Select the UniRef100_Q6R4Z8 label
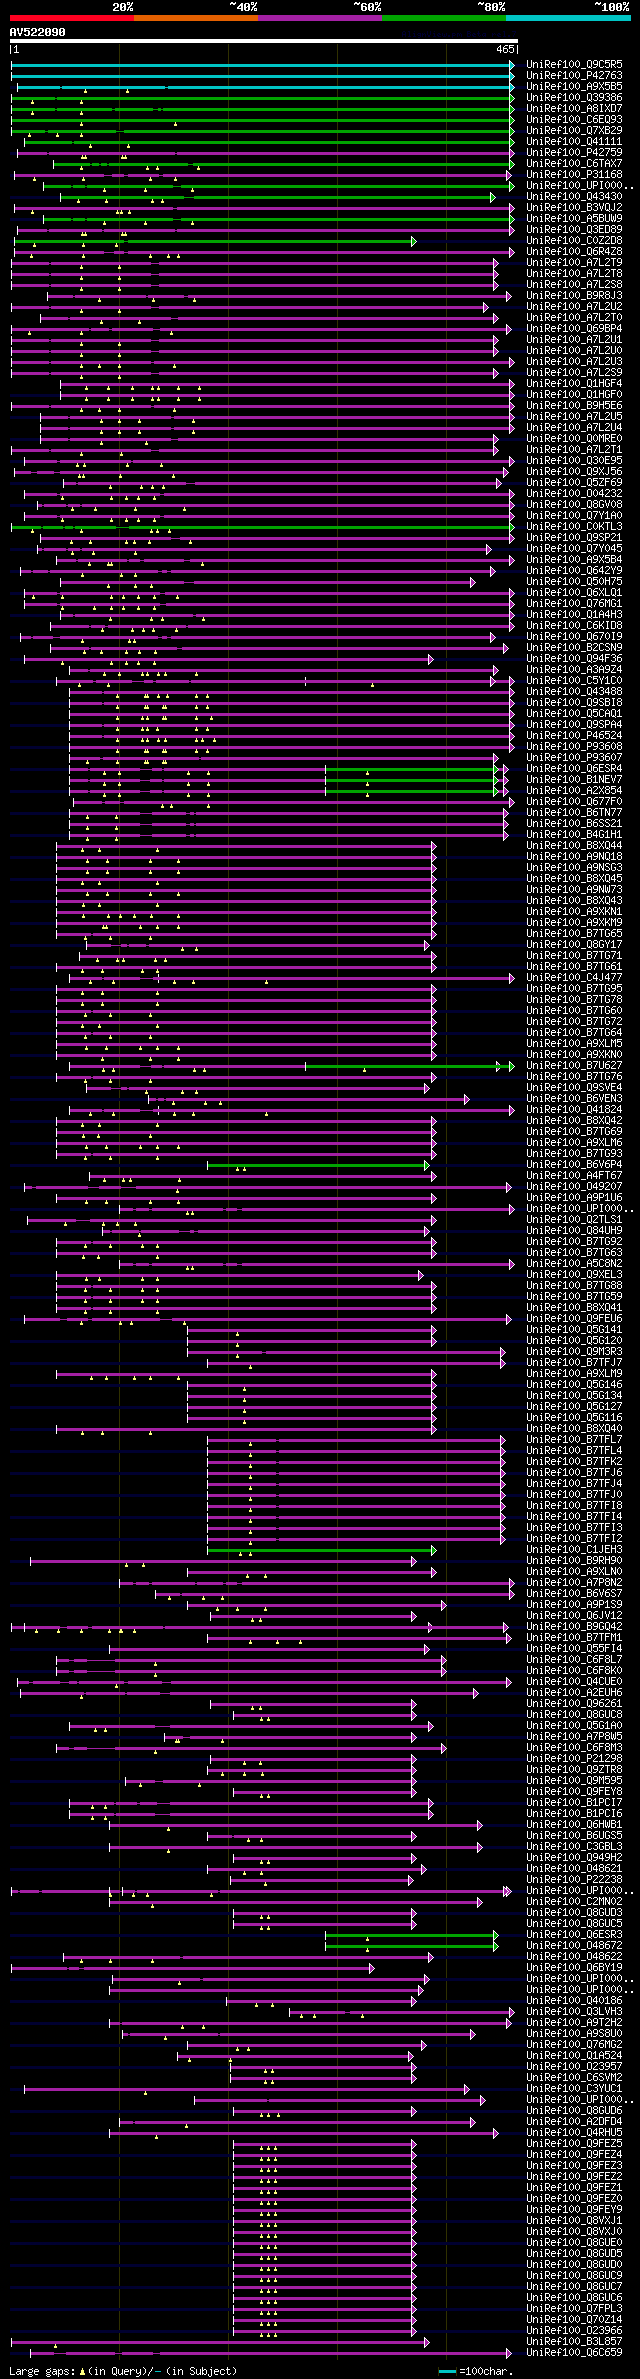 pos(574,251)
